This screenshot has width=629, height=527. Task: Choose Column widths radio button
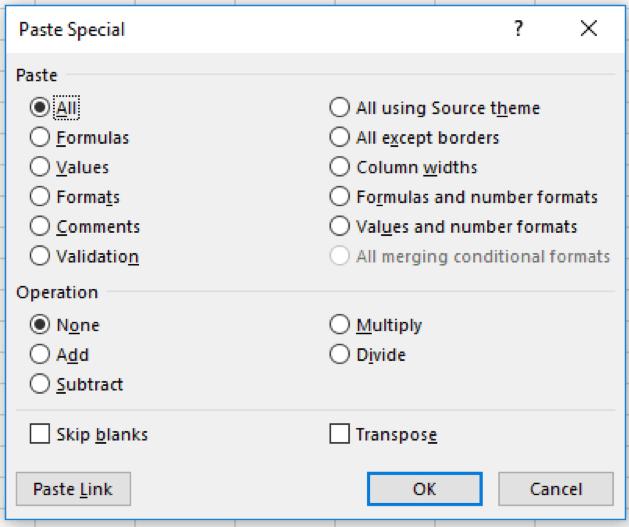(340, 167)
